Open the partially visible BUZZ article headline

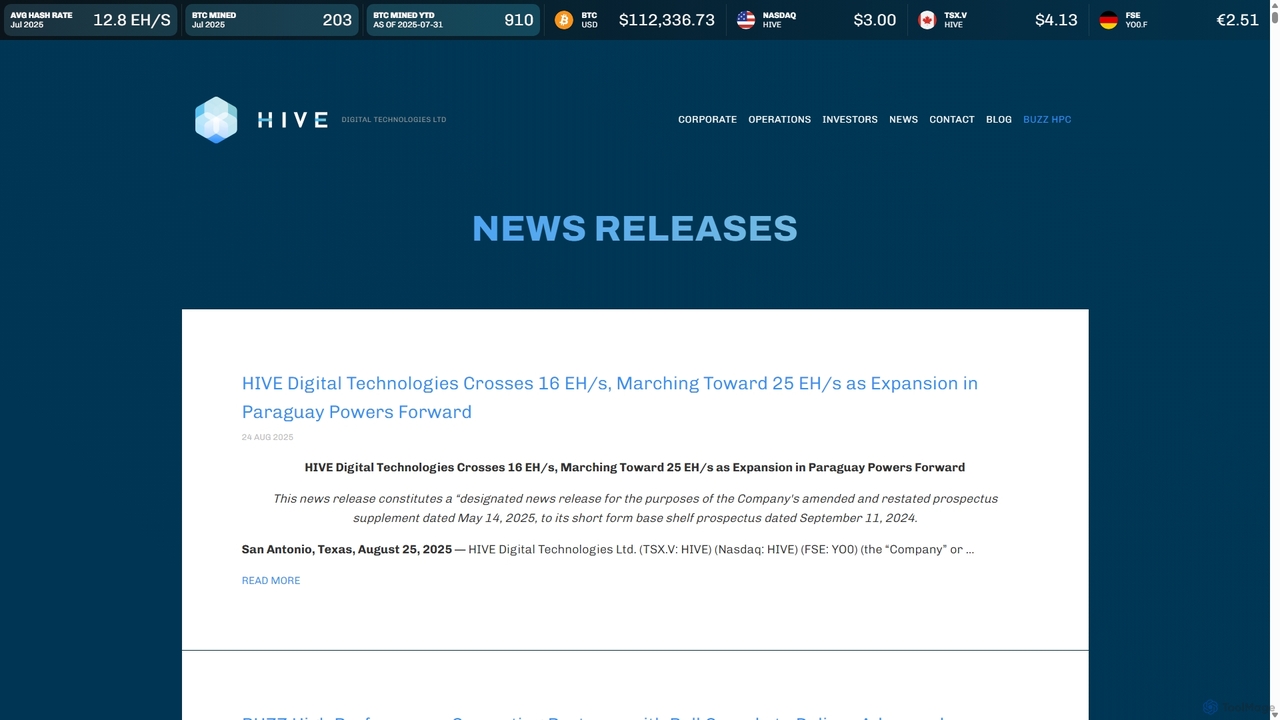tap(593, 716)
